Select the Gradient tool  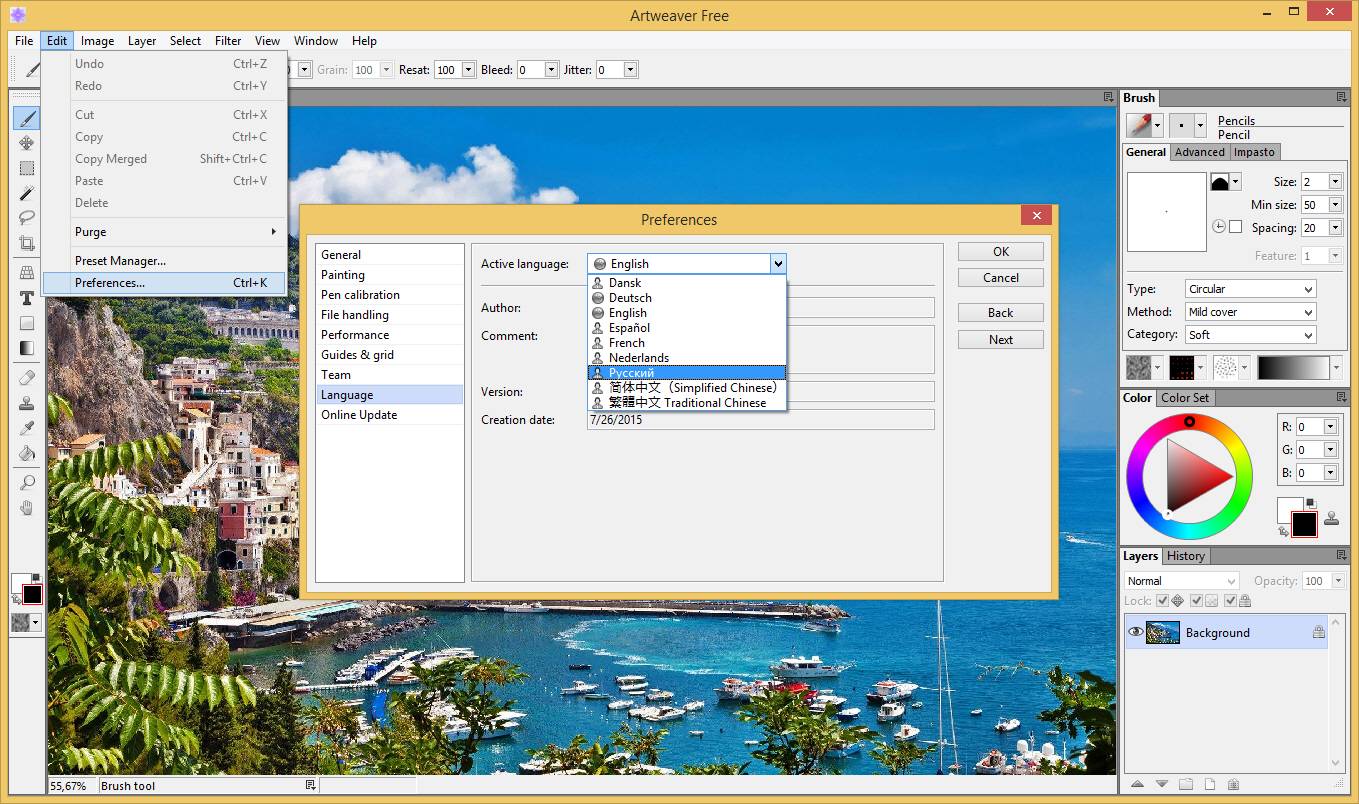[x=27, y=348]
